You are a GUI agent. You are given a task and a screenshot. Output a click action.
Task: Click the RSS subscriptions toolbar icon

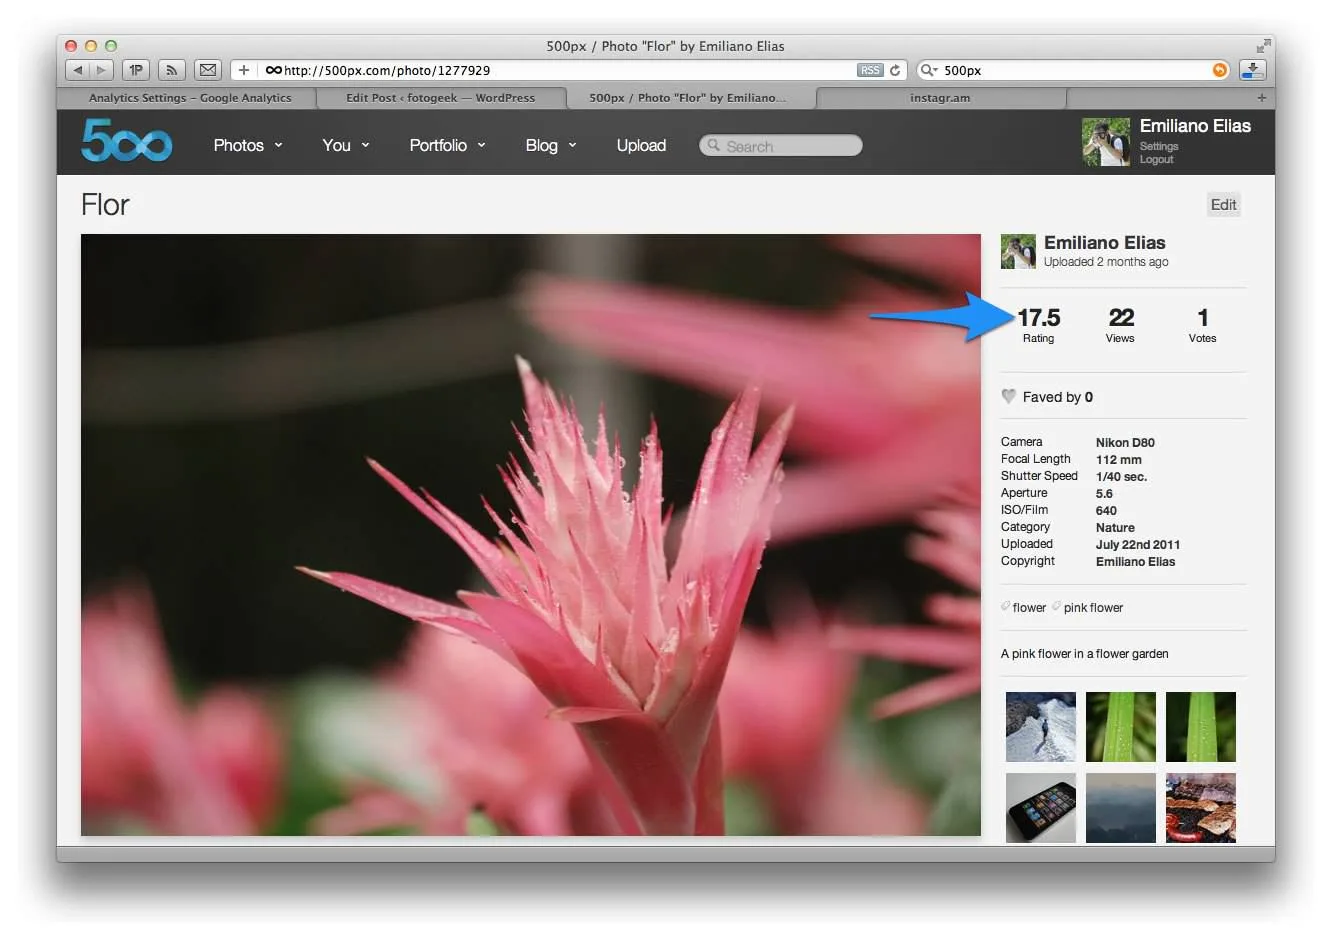coord(171,70)
